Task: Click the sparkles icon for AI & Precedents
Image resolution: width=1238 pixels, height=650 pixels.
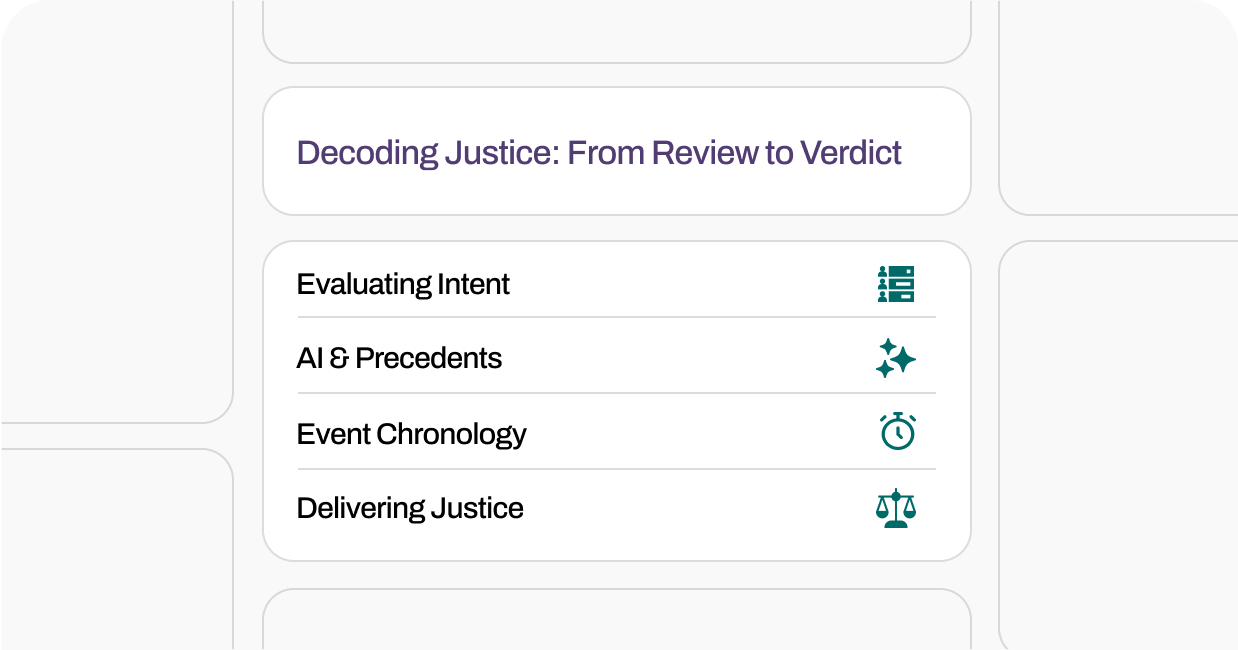Action: coord(896,358)
